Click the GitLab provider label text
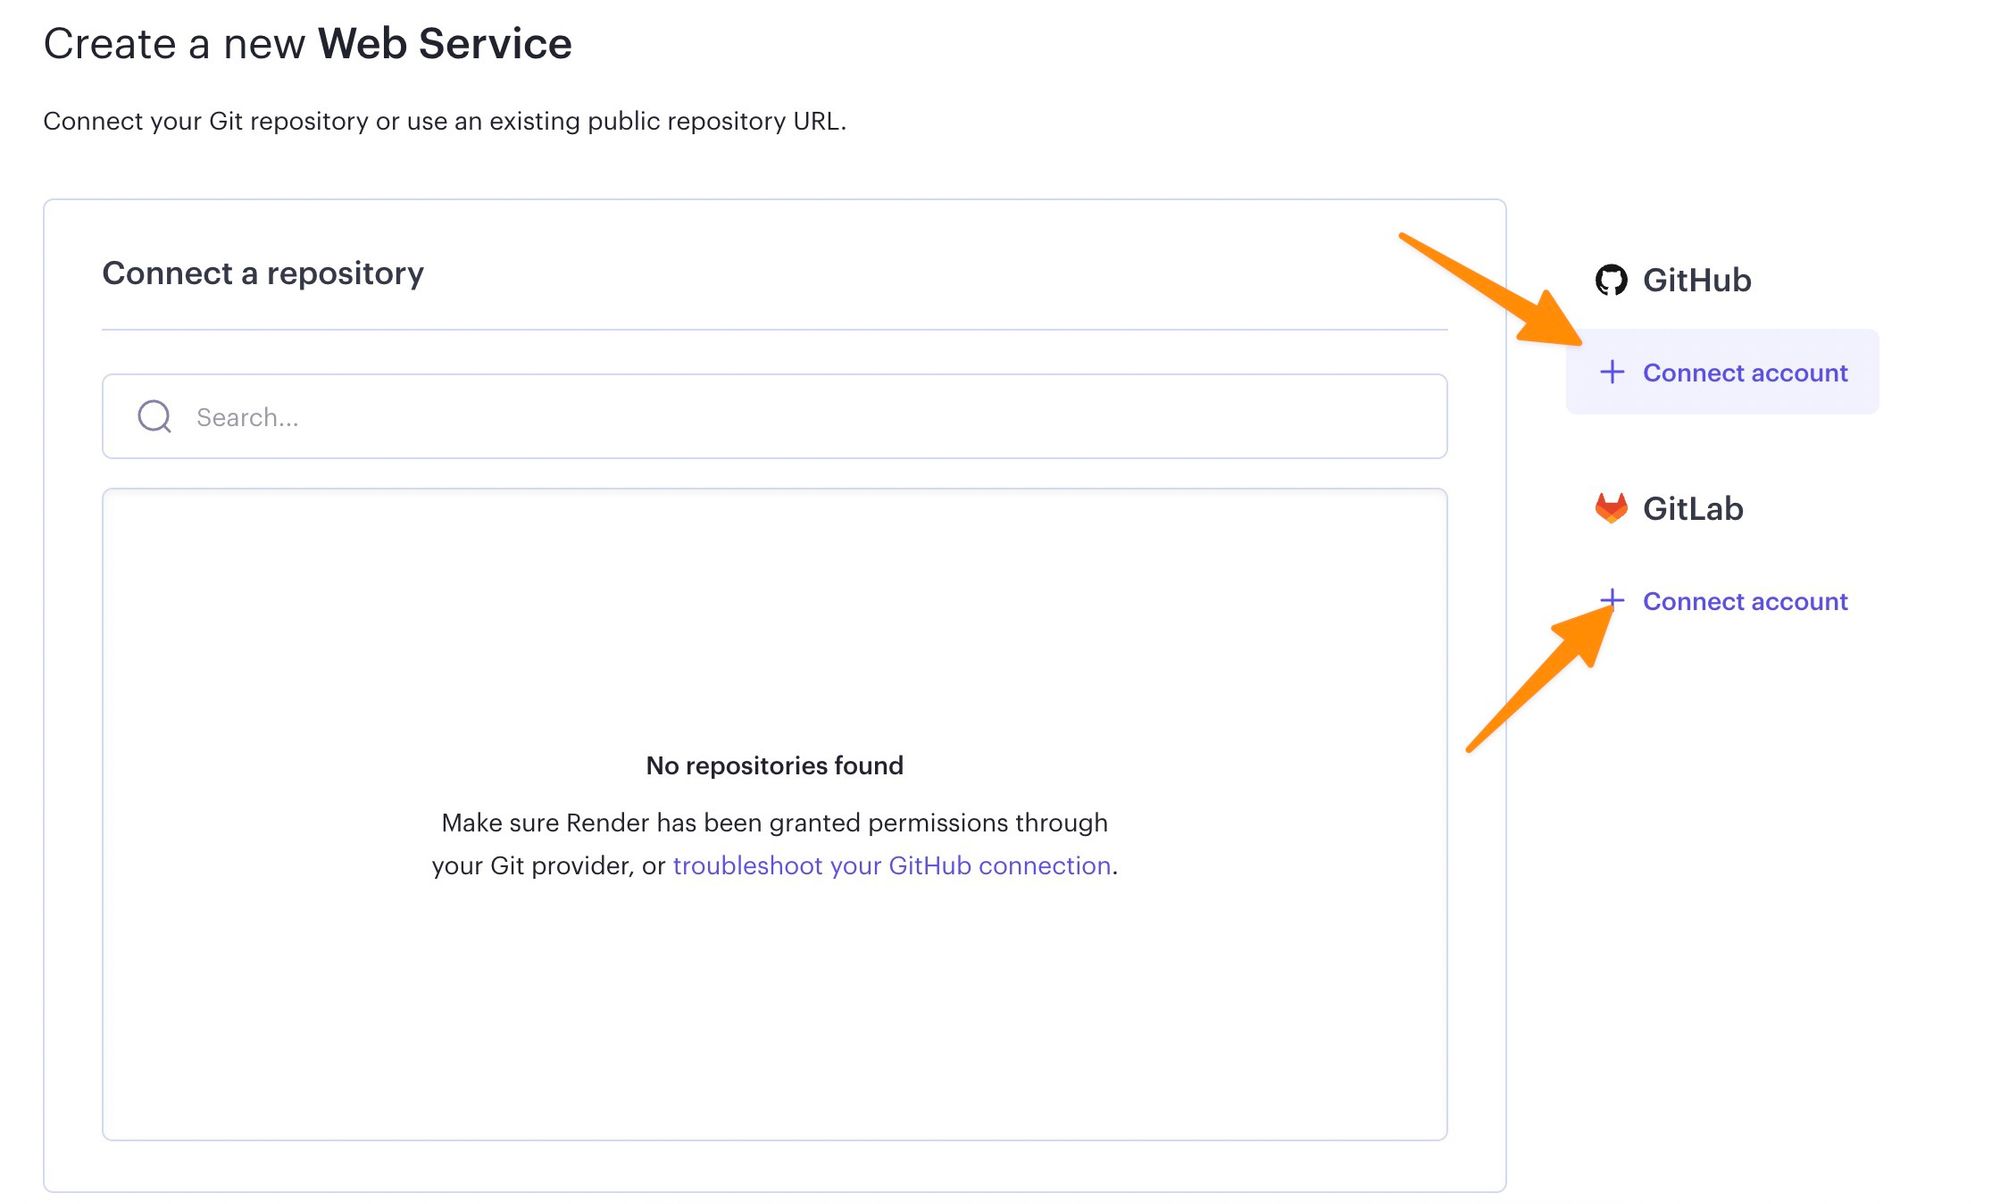 (x=1692, y=508)
